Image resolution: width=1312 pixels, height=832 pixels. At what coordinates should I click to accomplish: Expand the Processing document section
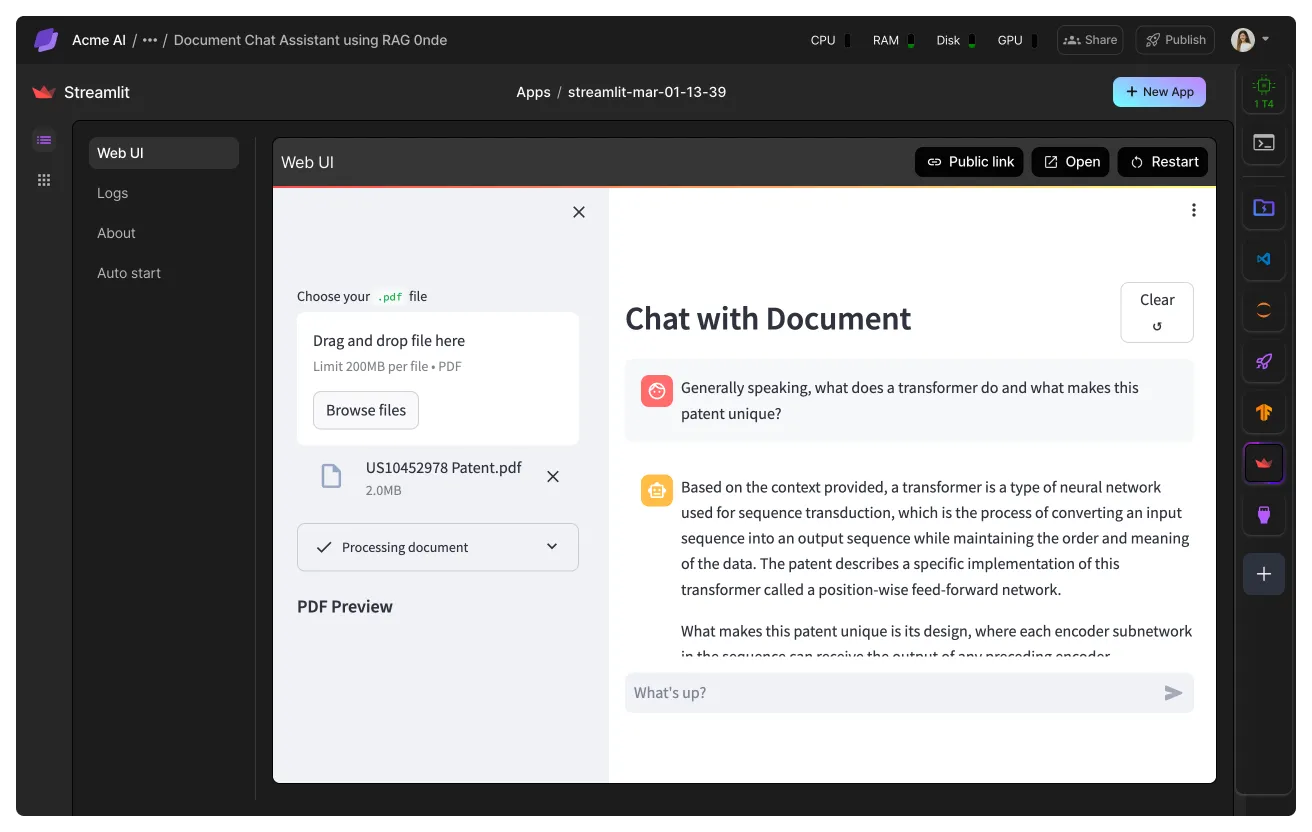tap(438, 547)
